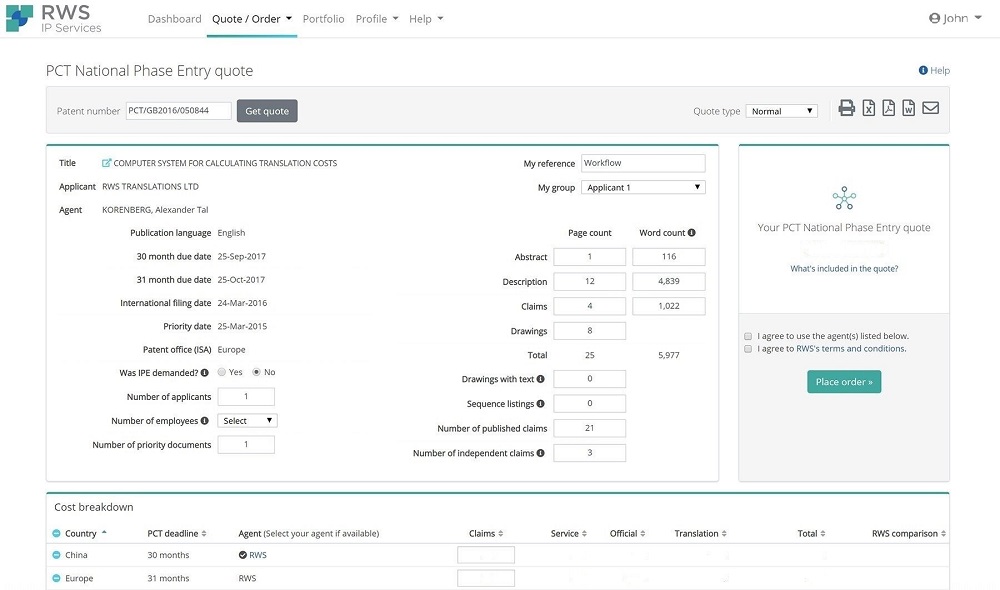Select Yes for IPE demanded

pos(222,372)
